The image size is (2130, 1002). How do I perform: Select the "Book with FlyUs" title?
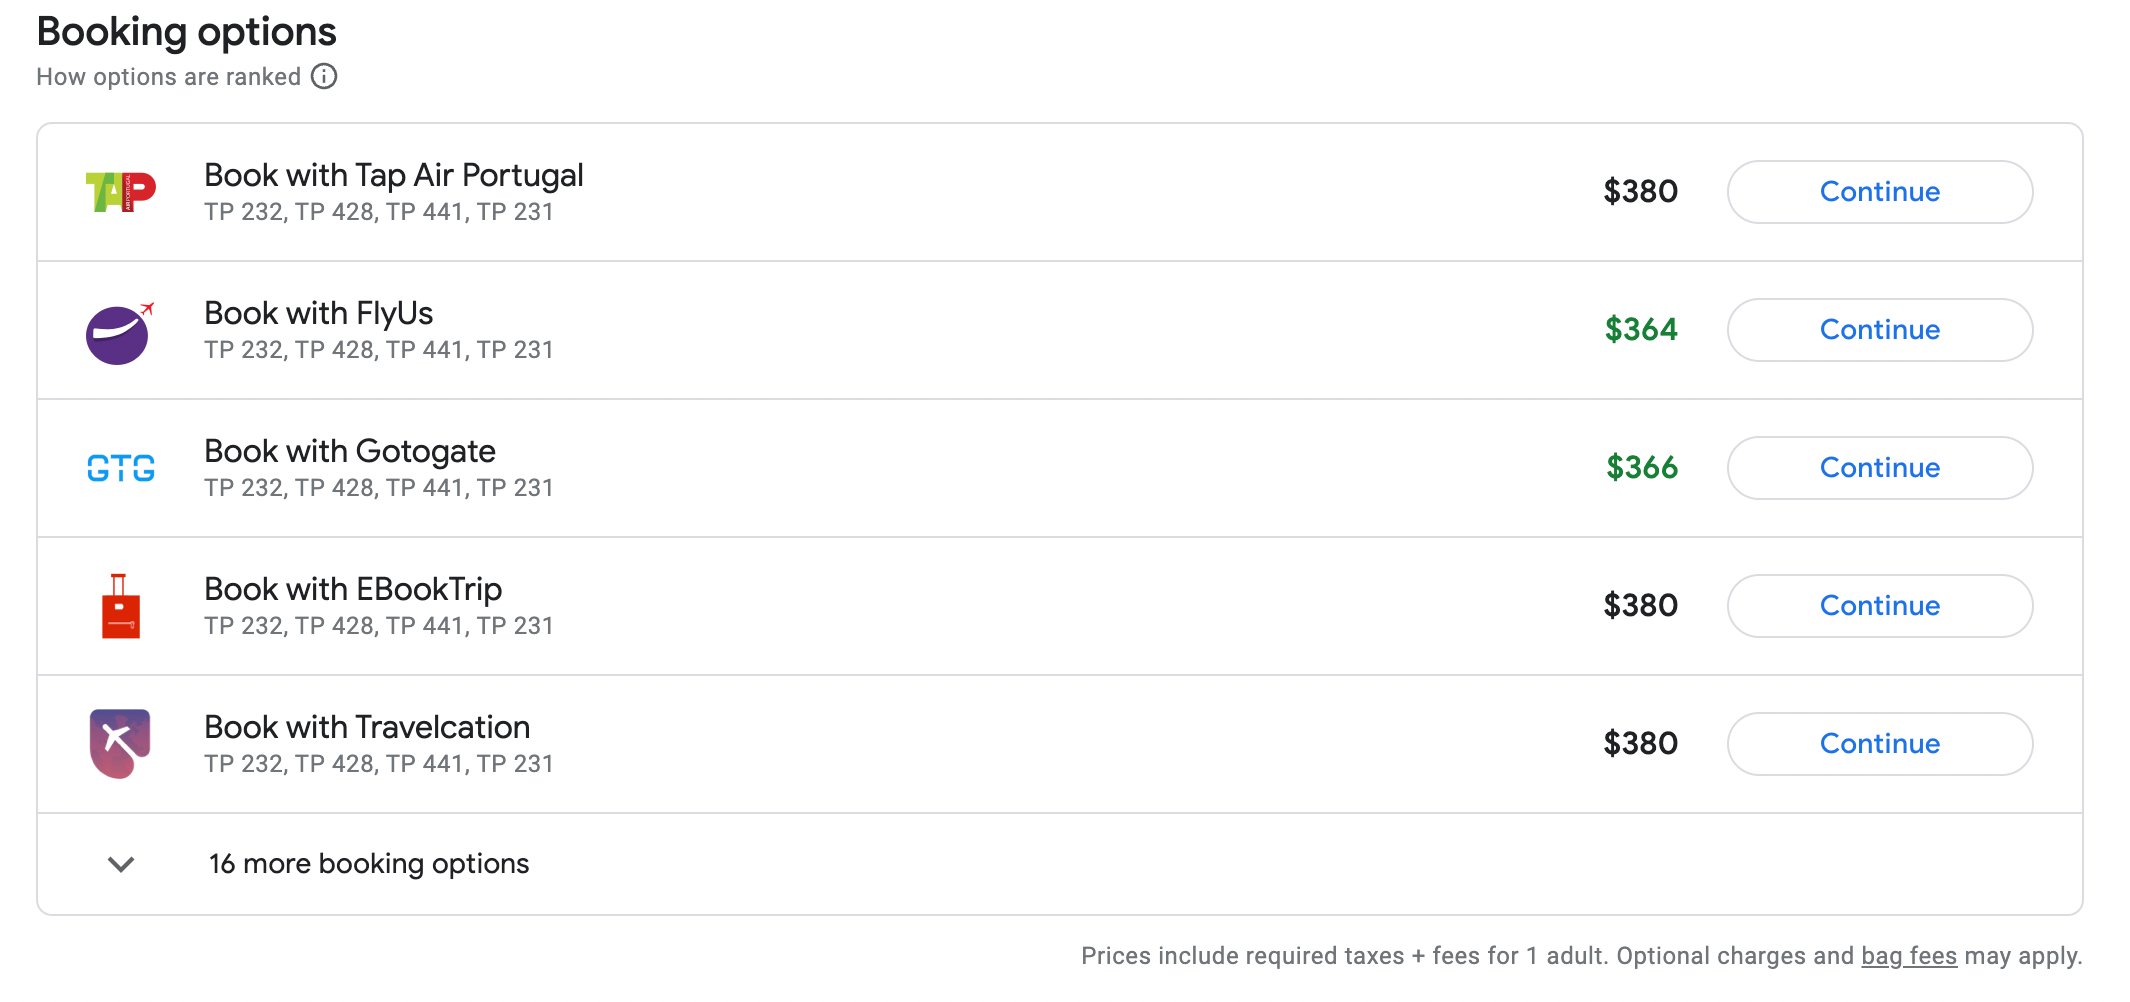[318, 313]
